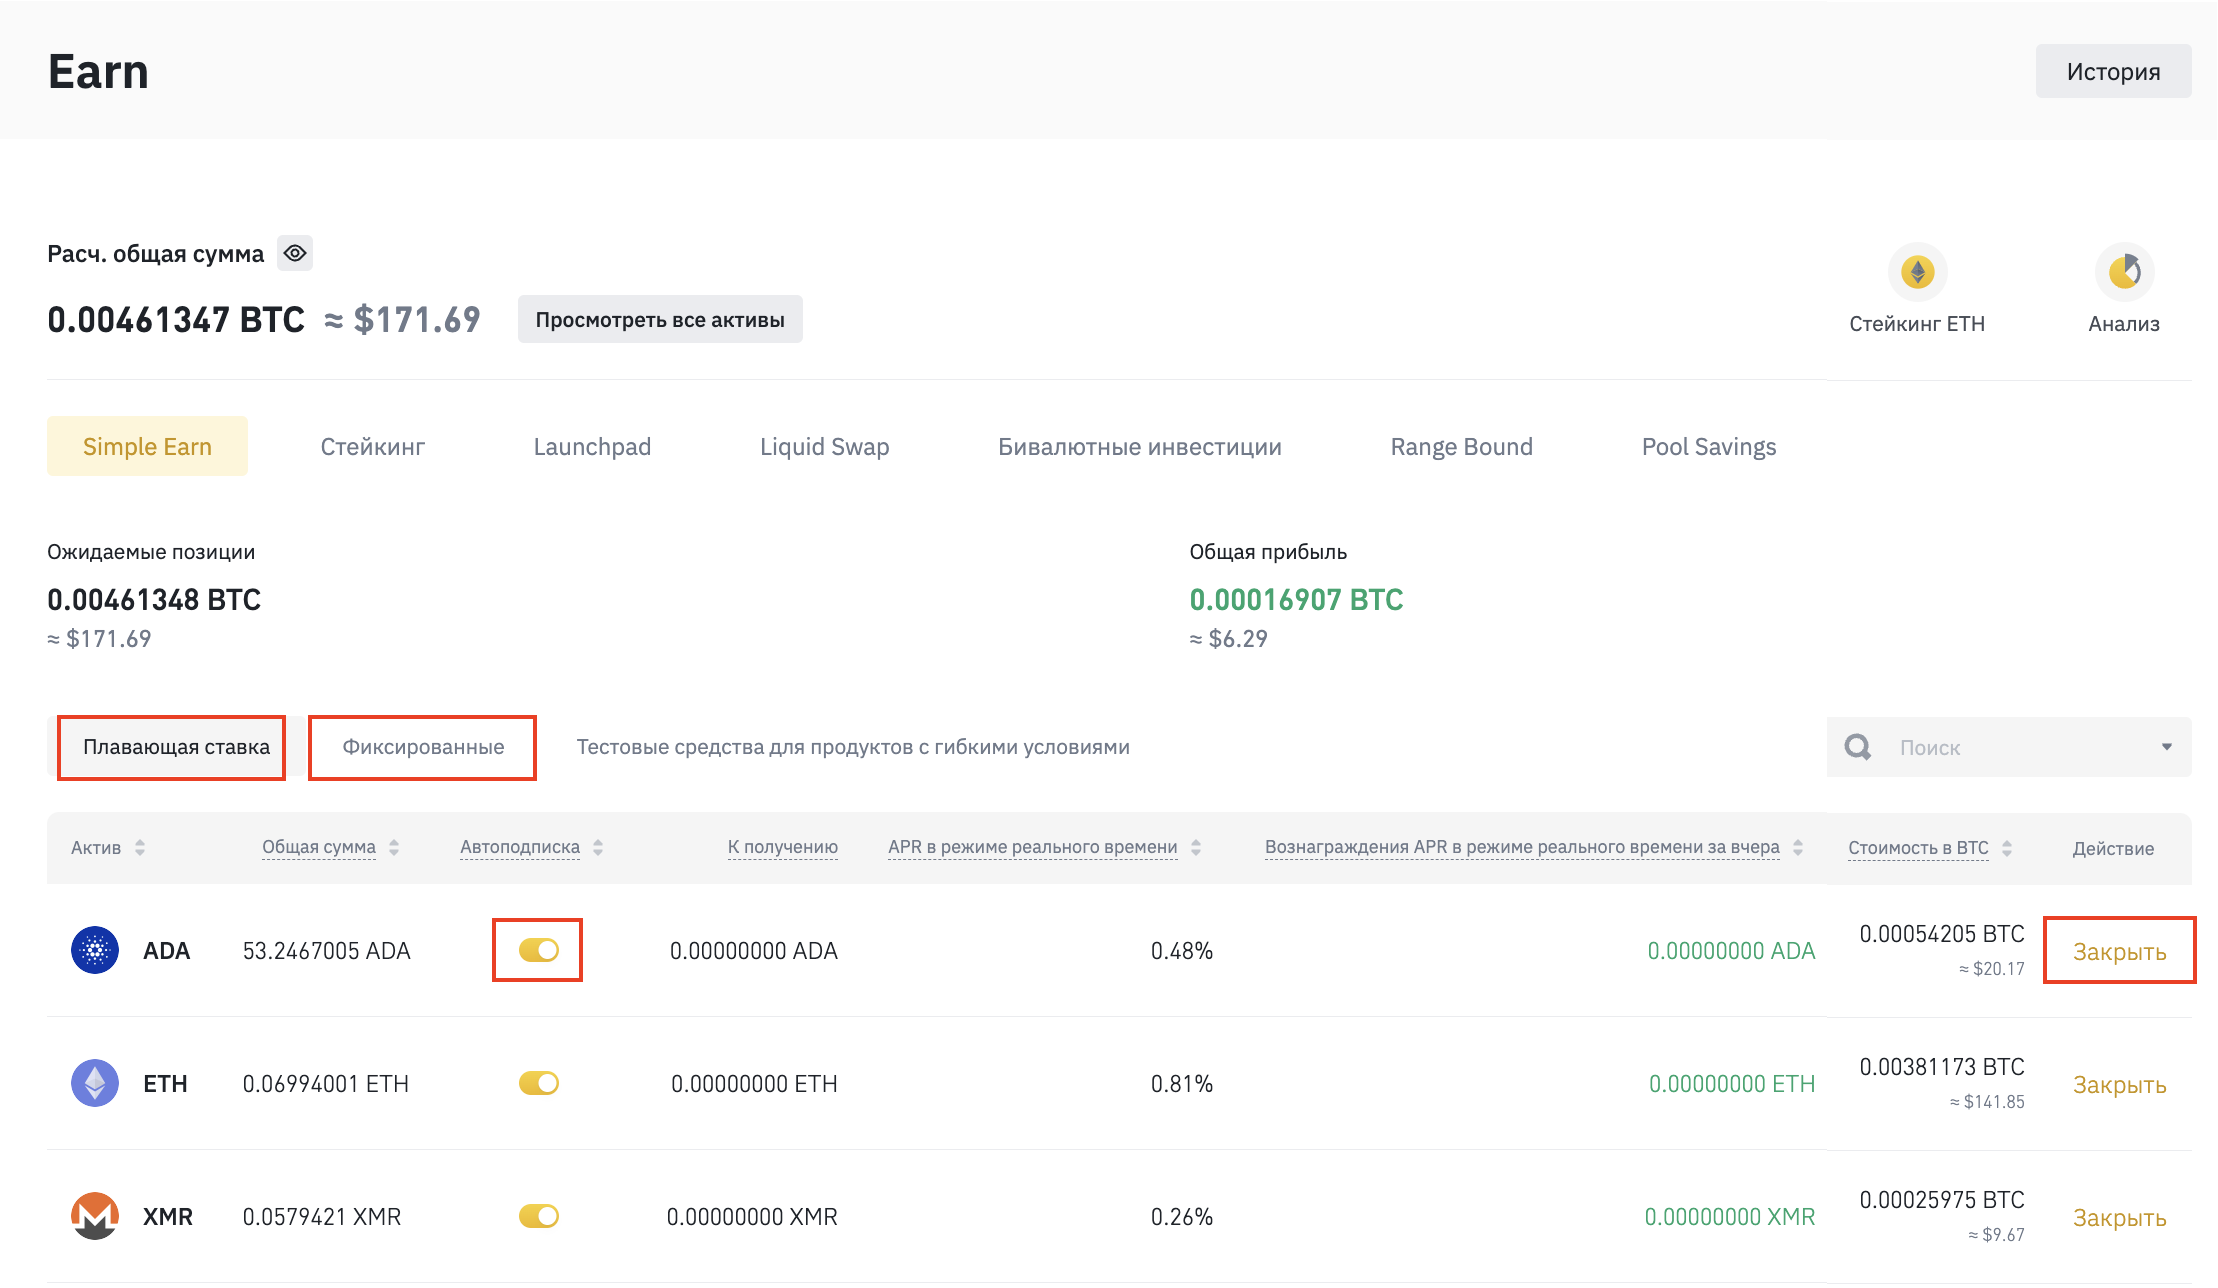Click the 0.48% APR value
Screen dimensions: 2218x1288
pos(1182,950)
